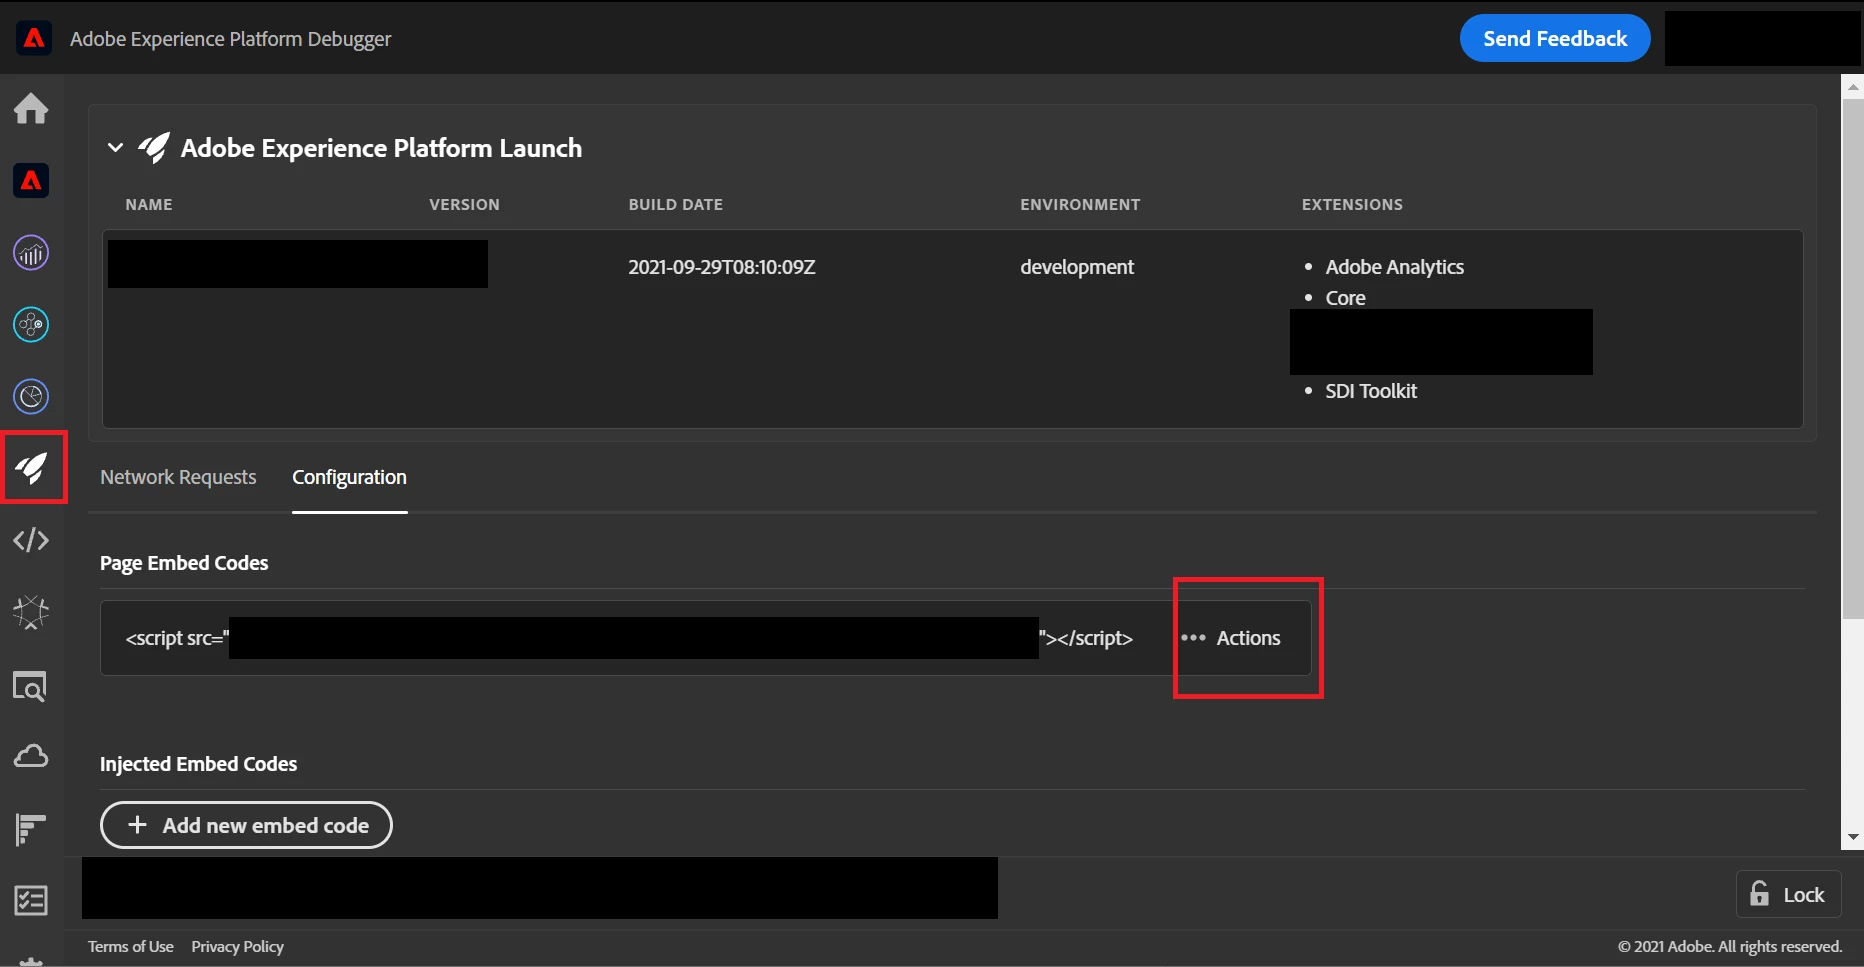The image size is (1864, 967).
Task: Click the 'Adobe Experience Platform Debugger' title
Action: click(230, 39)
